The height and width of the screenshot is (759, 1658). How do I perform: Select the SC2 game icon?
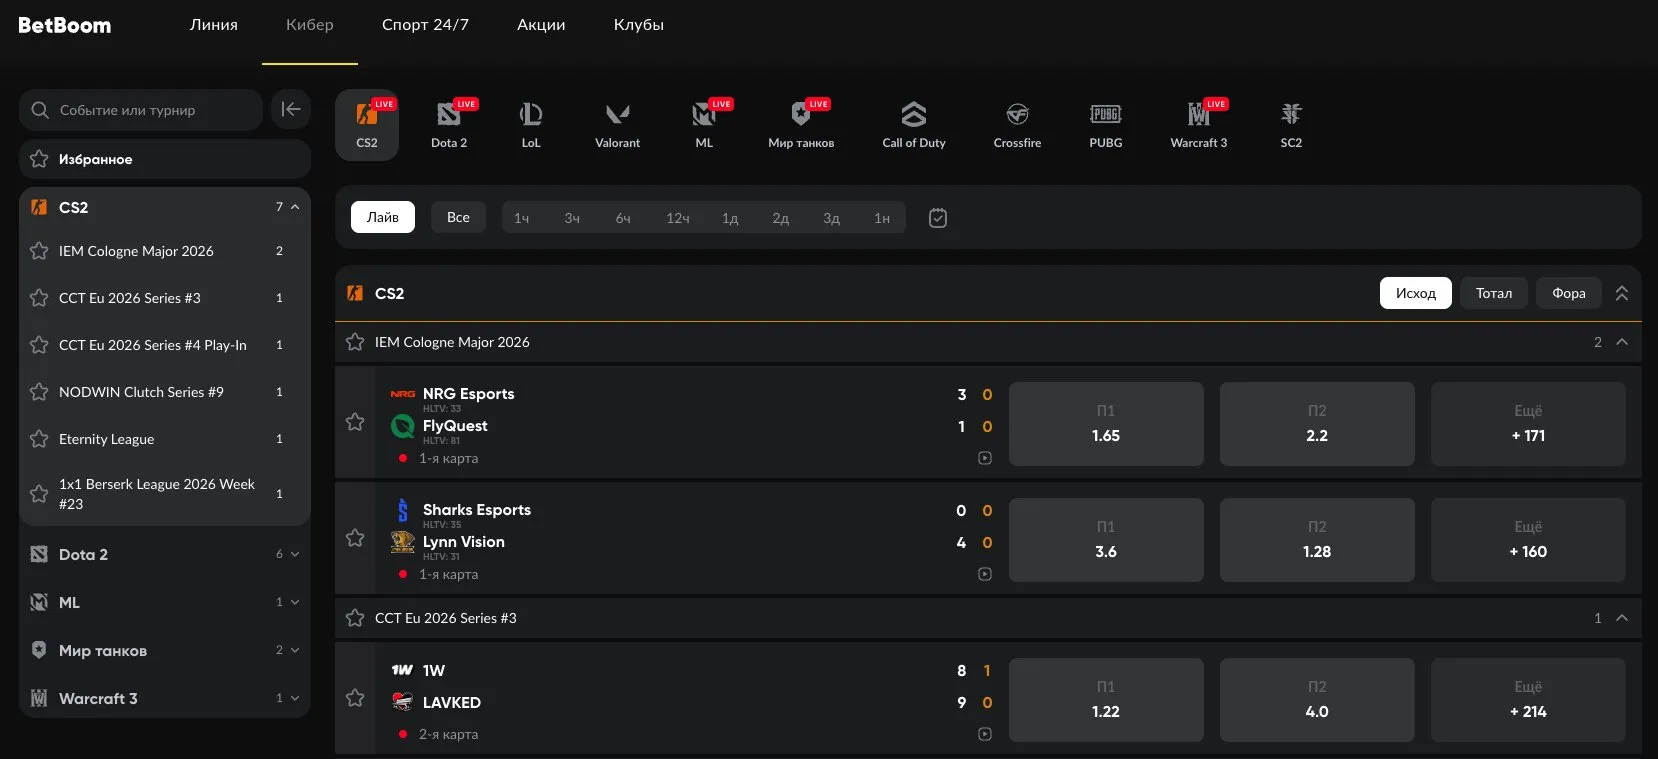coord(1291,124)
